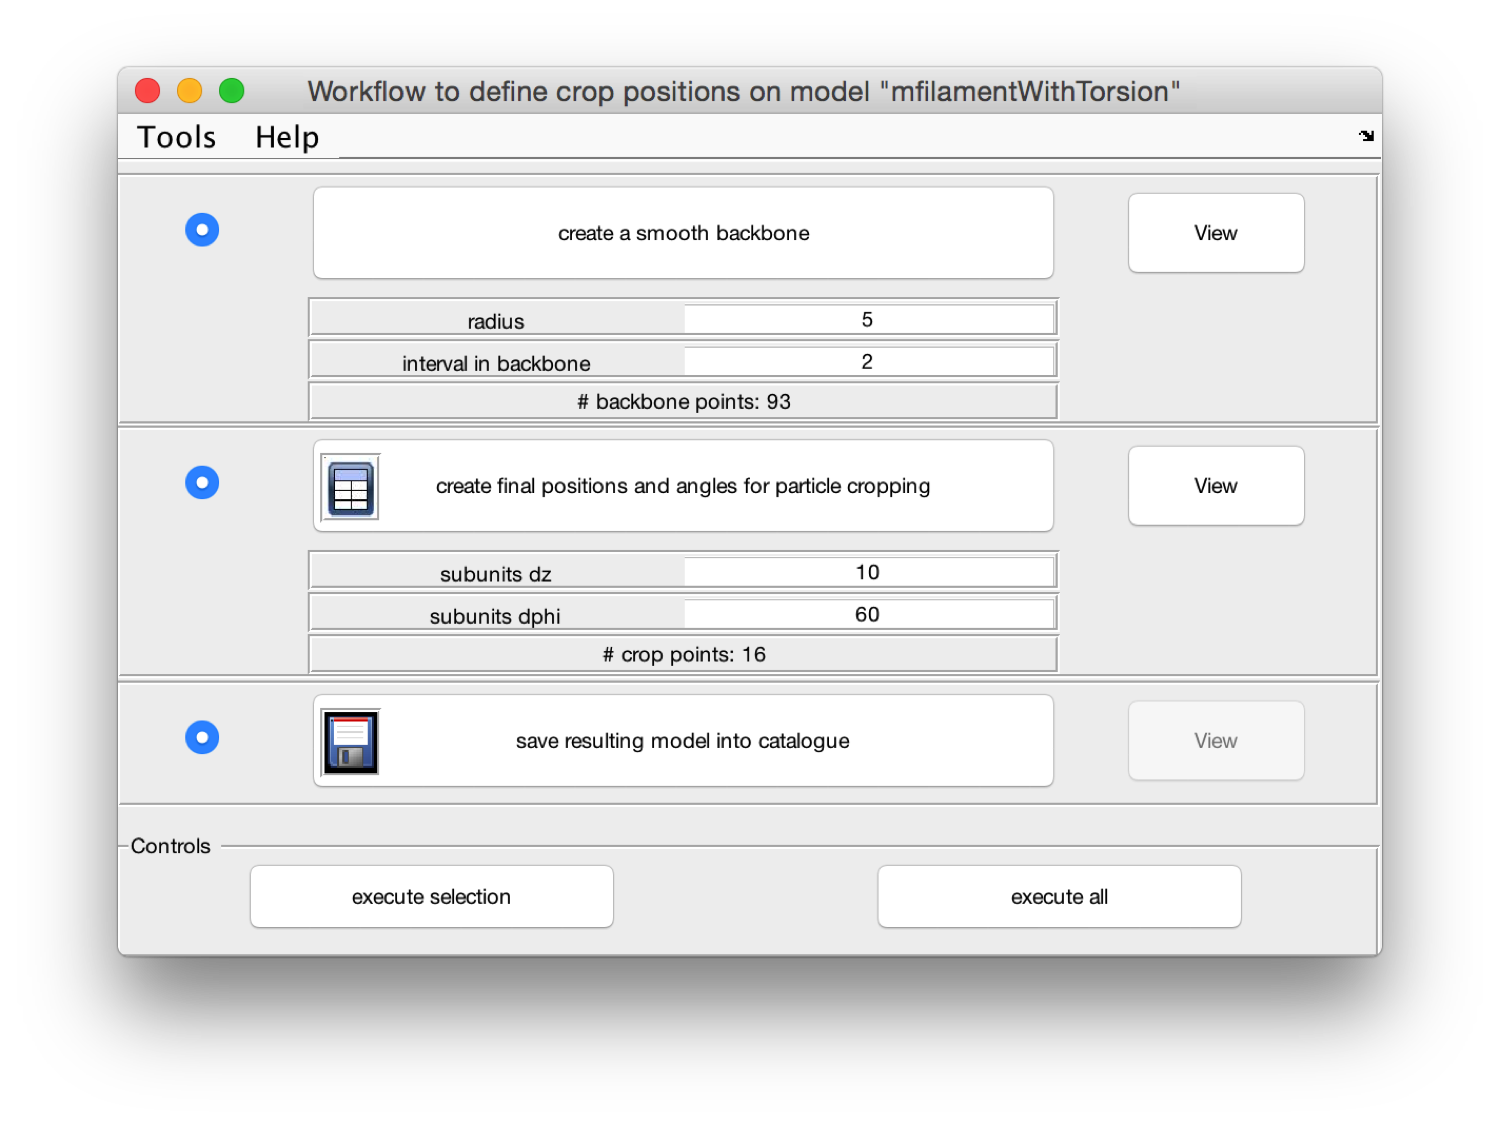Click the '# backbone points: 93' text
1500x1125 pixels.
684,402
